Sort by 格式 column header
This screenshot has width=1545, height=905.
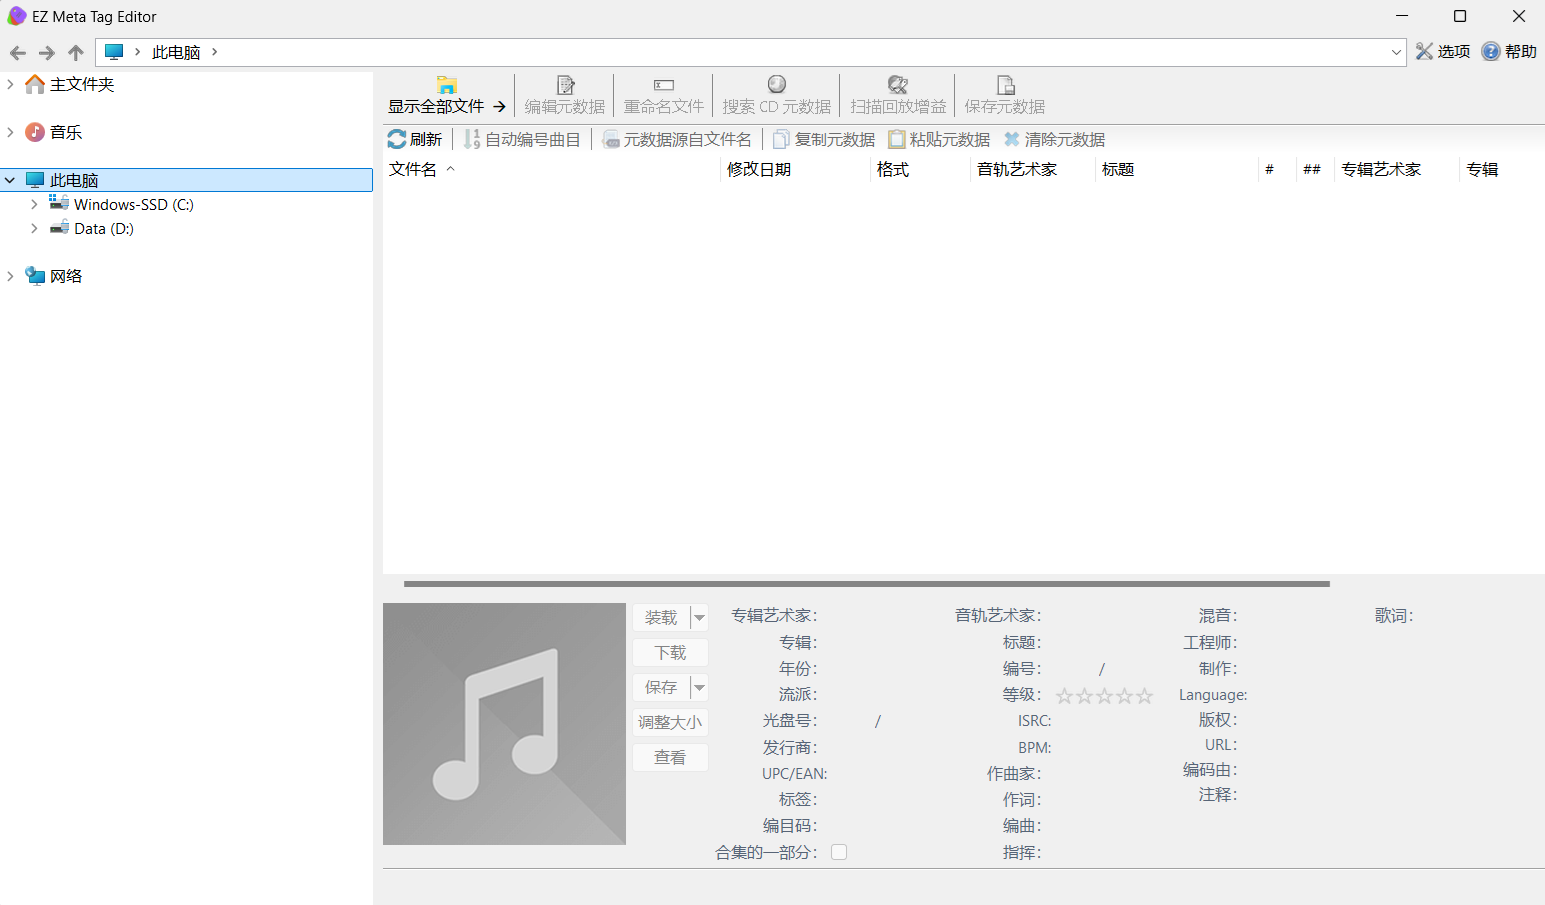[x=920, y=170]
